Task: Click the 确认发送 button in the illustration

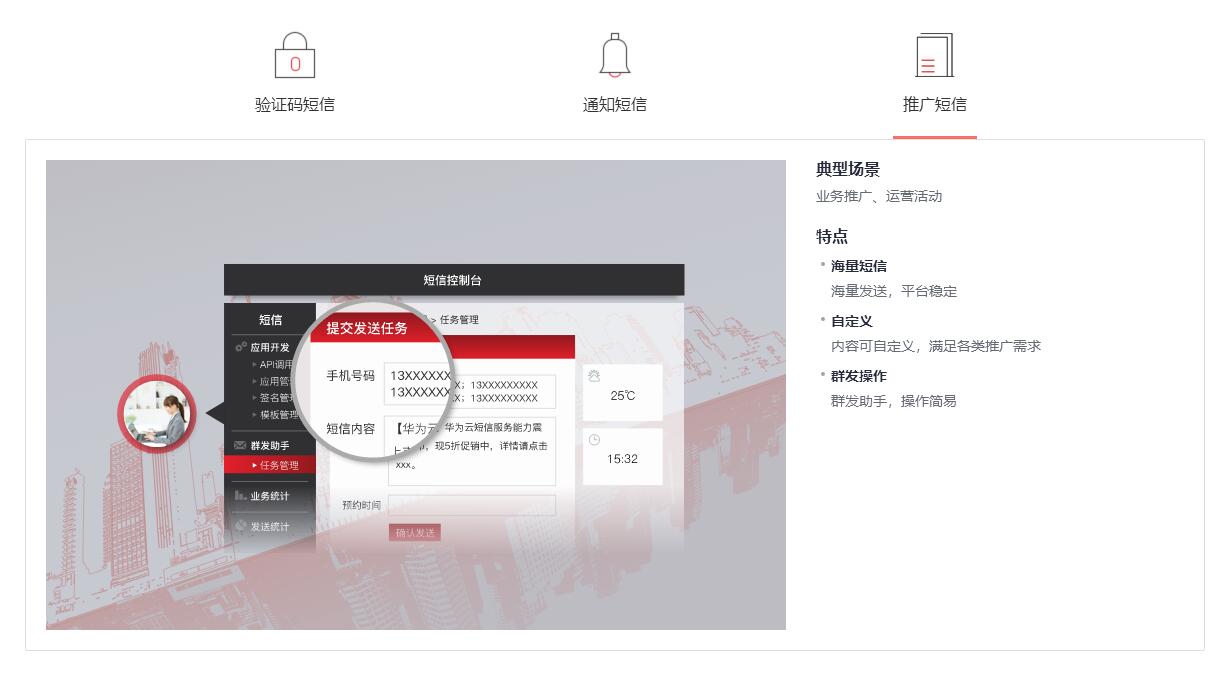Action: [x=415, y=533]
